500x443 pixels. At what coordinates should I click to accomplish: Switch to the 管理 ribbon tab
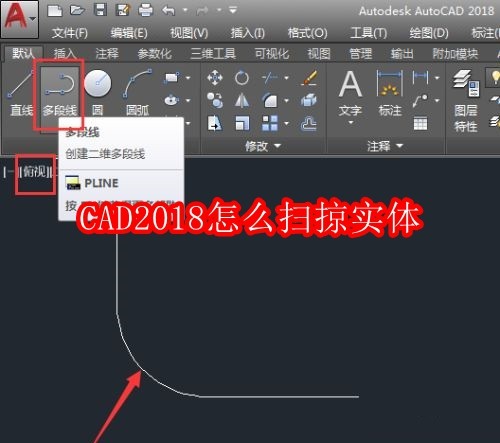point(360,54)
